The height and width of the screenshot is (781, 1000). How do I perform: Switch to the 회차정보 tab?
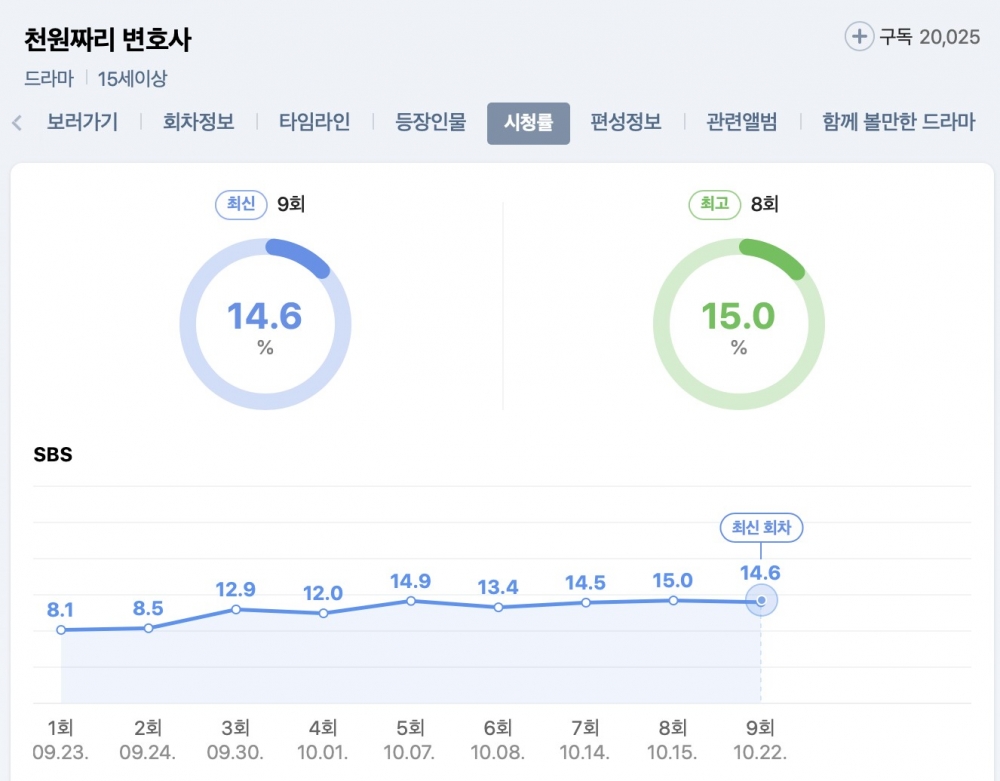point(198,123)
